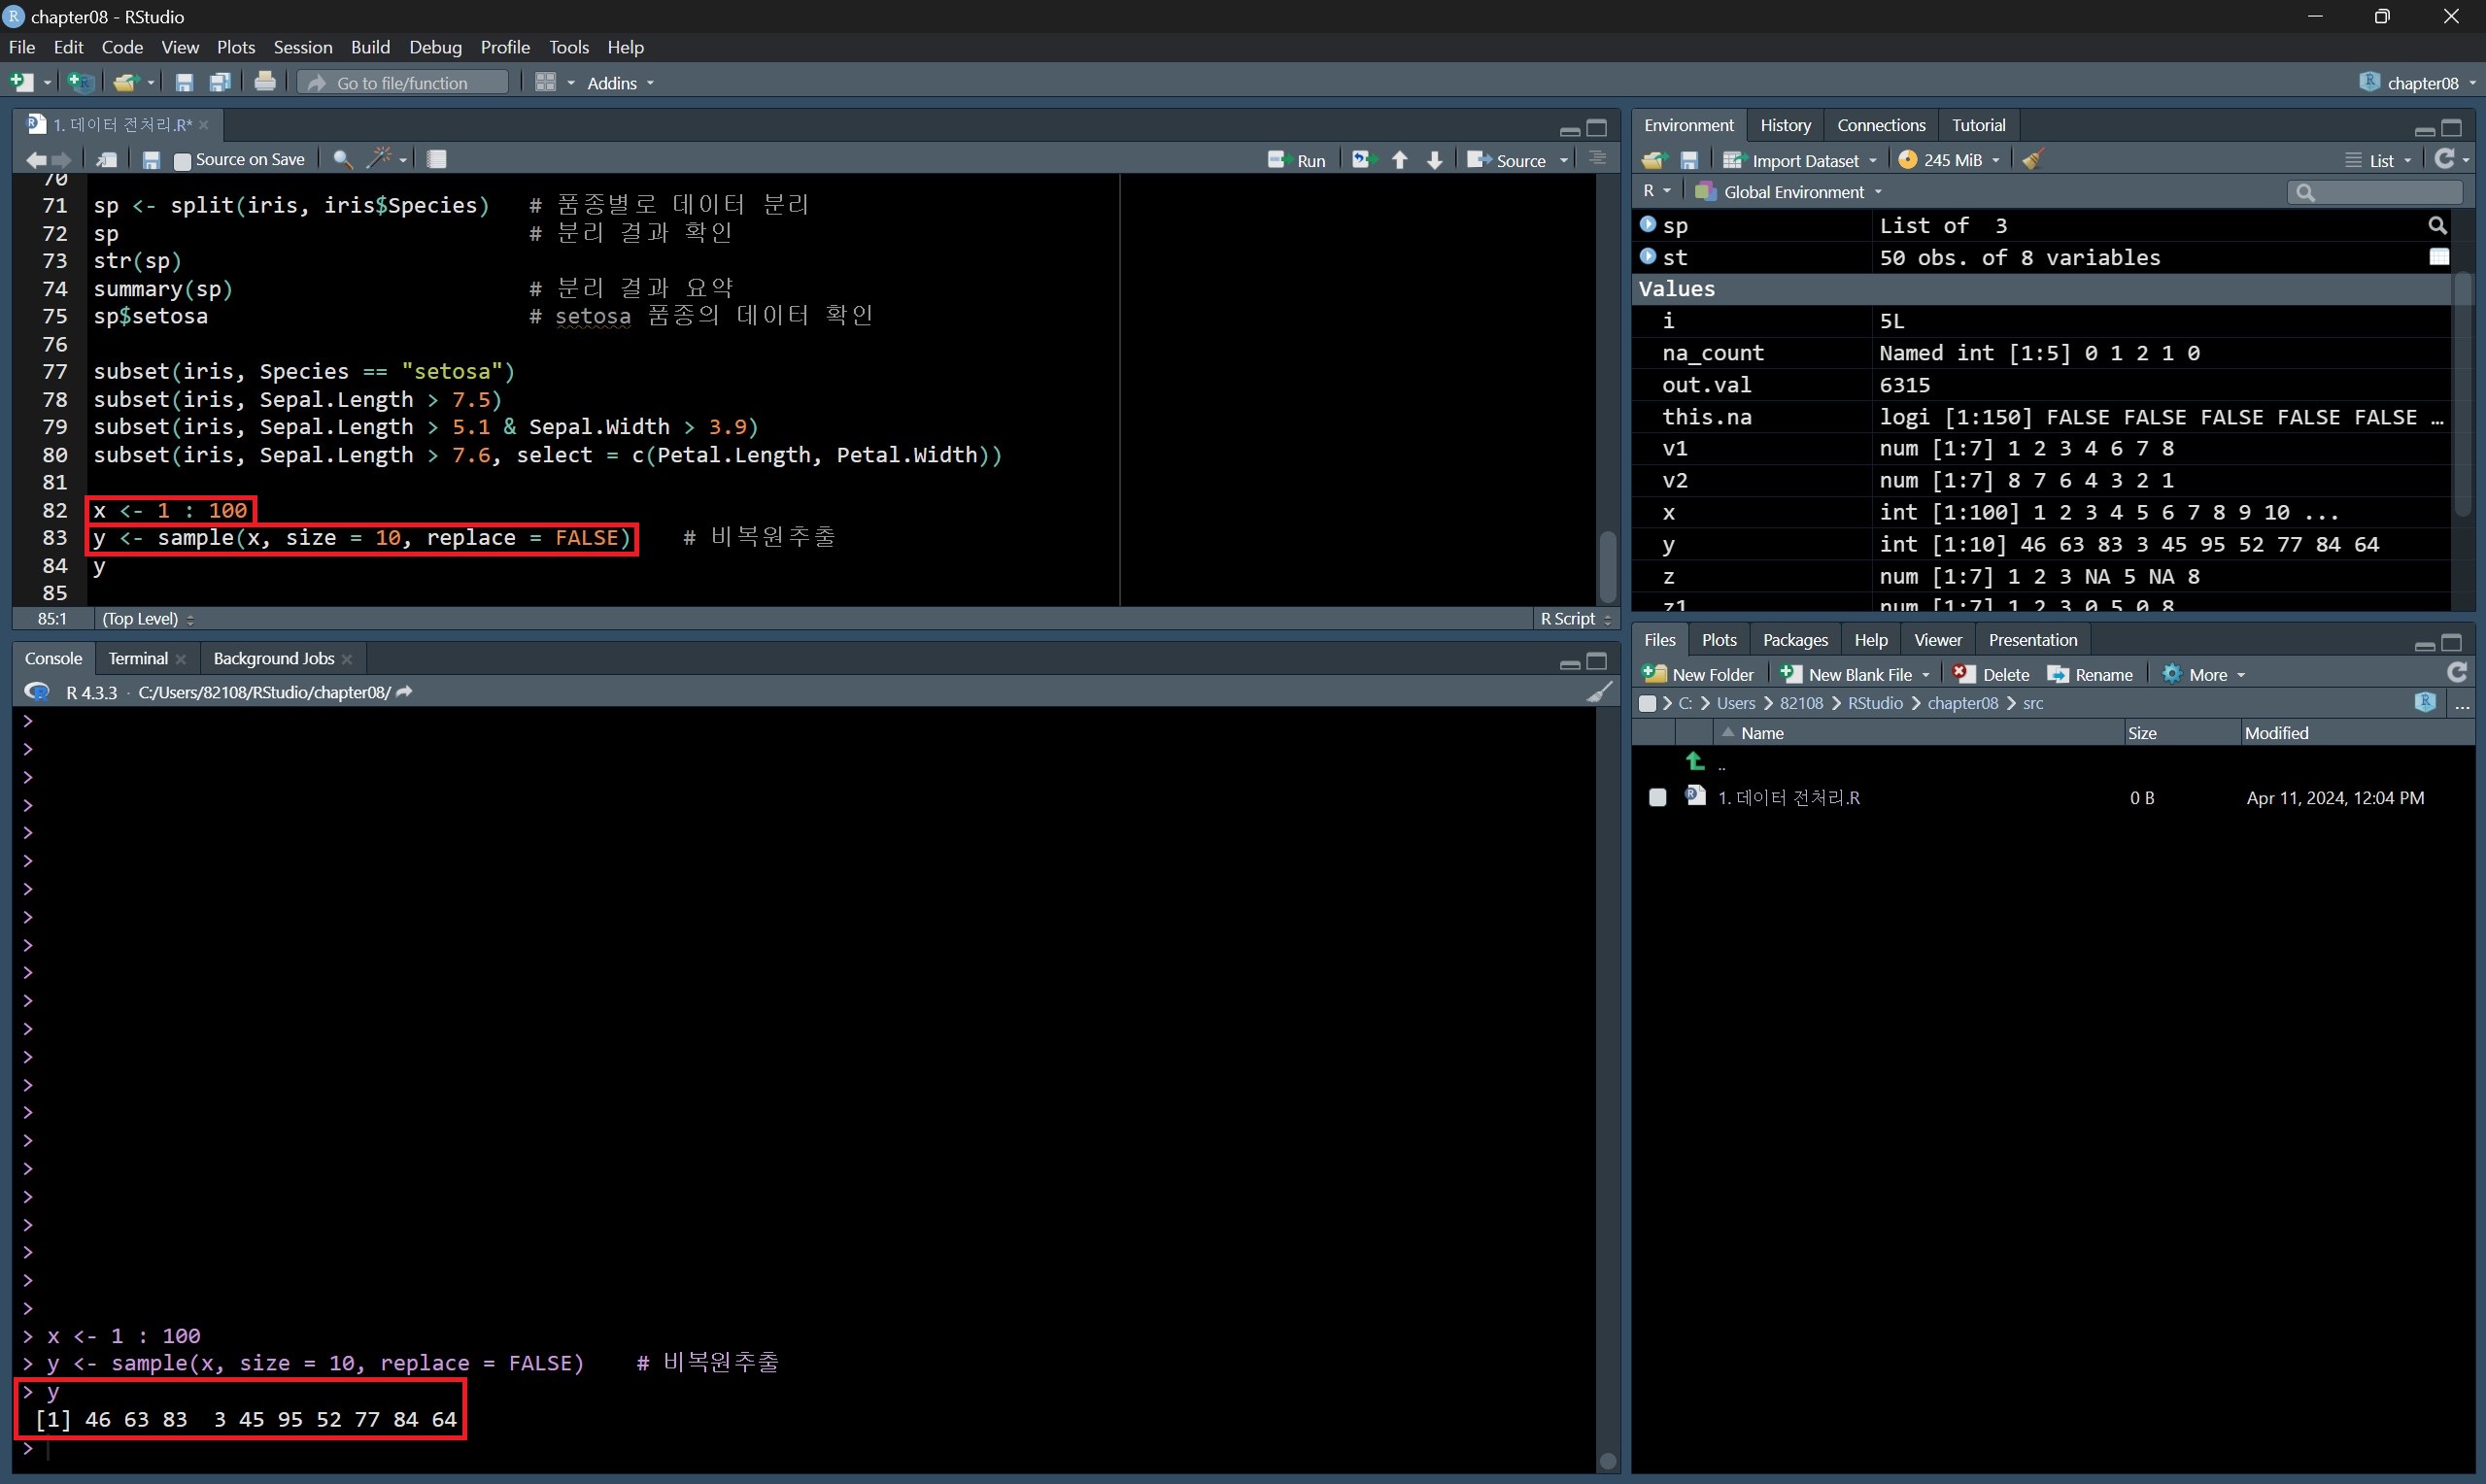This screenshot has height=1484, width=2486.
Task: Click the find/replace magnifier icon in the editor
Action: pos(342,159)
